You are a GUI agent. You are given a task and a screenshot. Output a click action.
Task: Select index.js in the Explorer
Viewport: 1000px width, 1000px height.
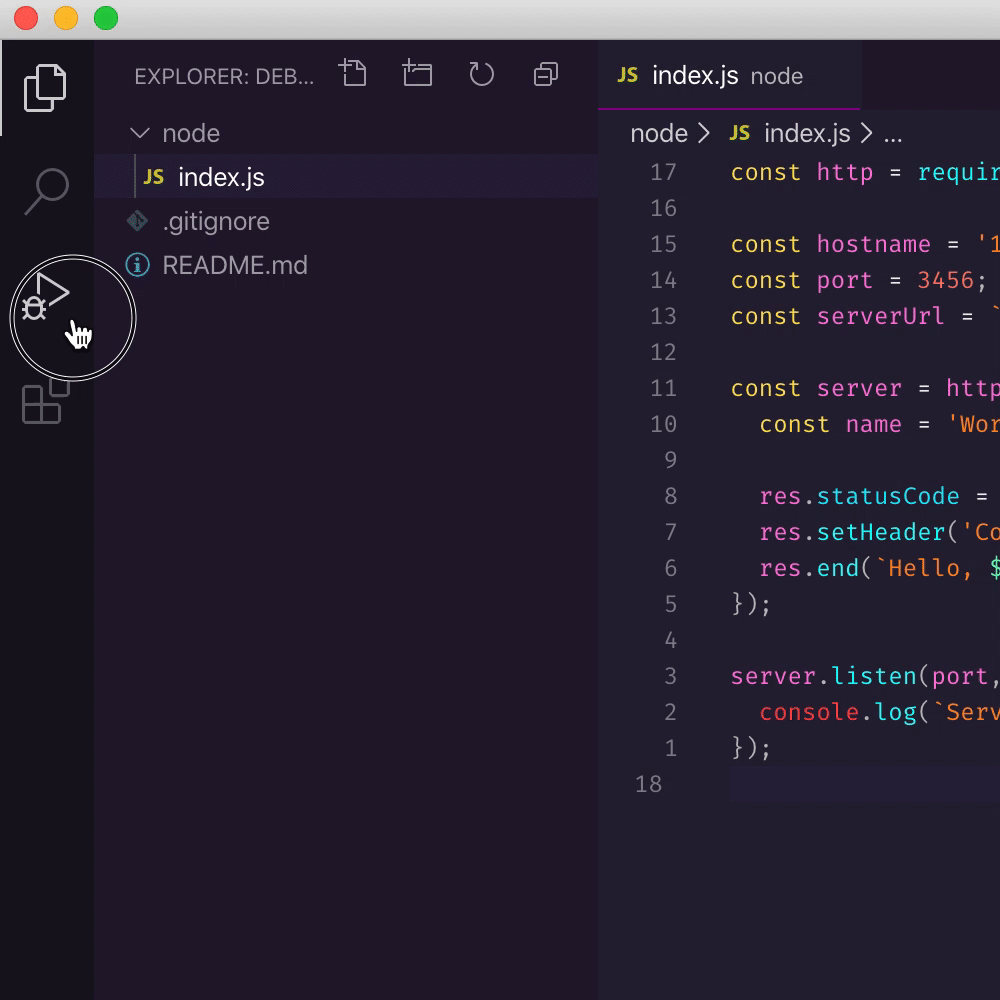click(x=220, y=177)
